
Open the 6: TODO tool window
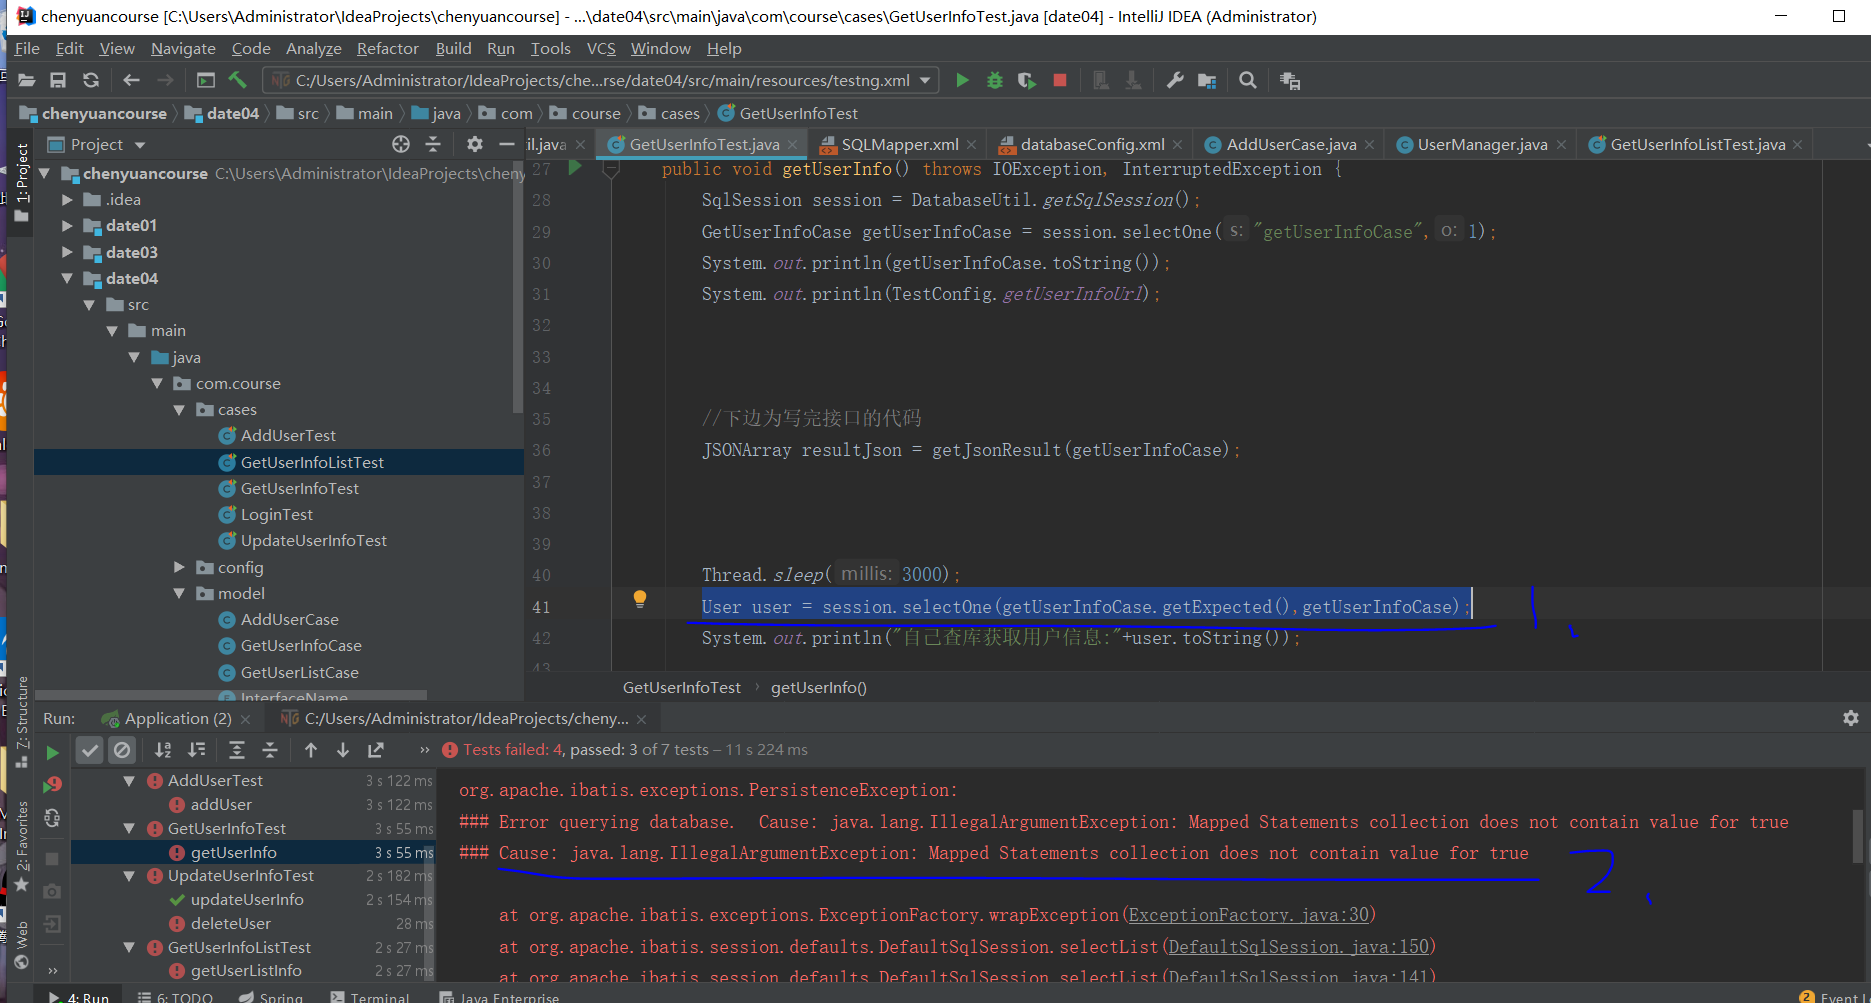coord(175,997)
